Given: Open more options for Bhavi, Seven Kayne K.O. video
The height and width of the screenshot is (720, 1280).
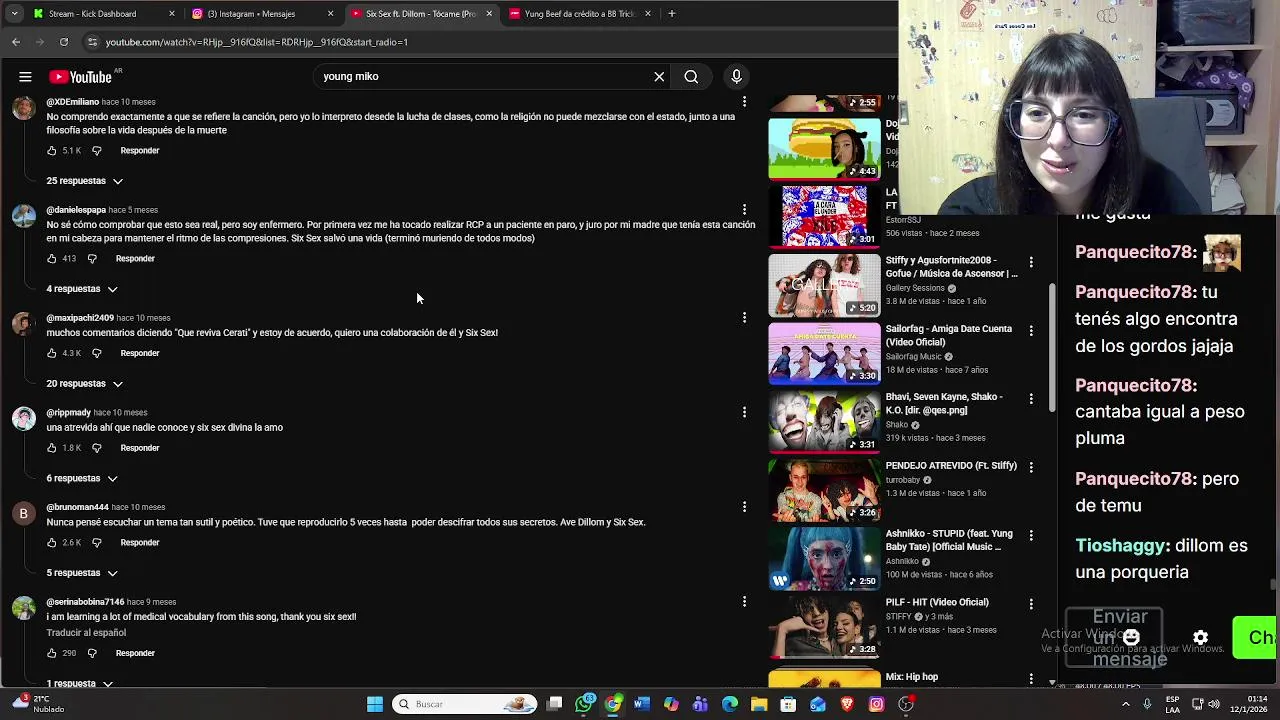Looking at the screenshot, I should [x=1031, y=398].
